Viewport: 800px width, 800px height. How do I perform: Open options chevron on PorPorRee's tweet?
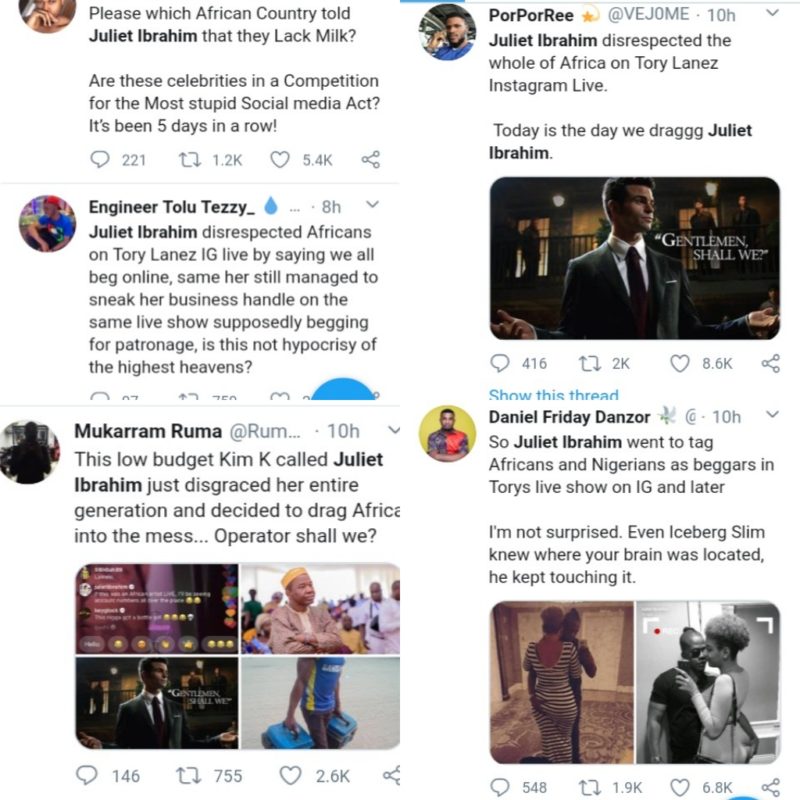coord(772,14)
